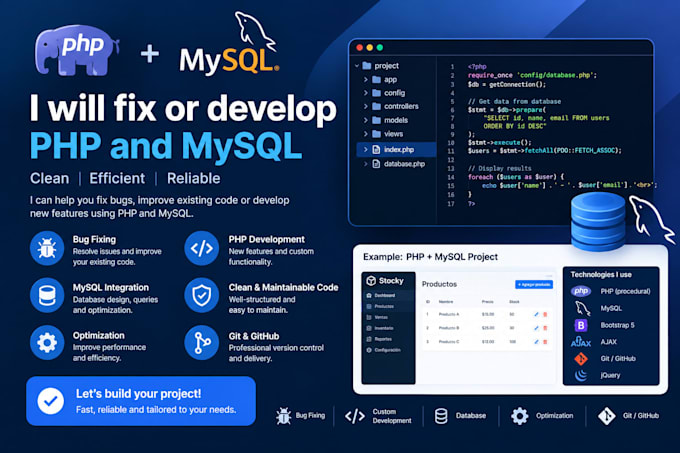Click the PHP Development code brackets icon
Screen dimensions: 680x453
202,248
